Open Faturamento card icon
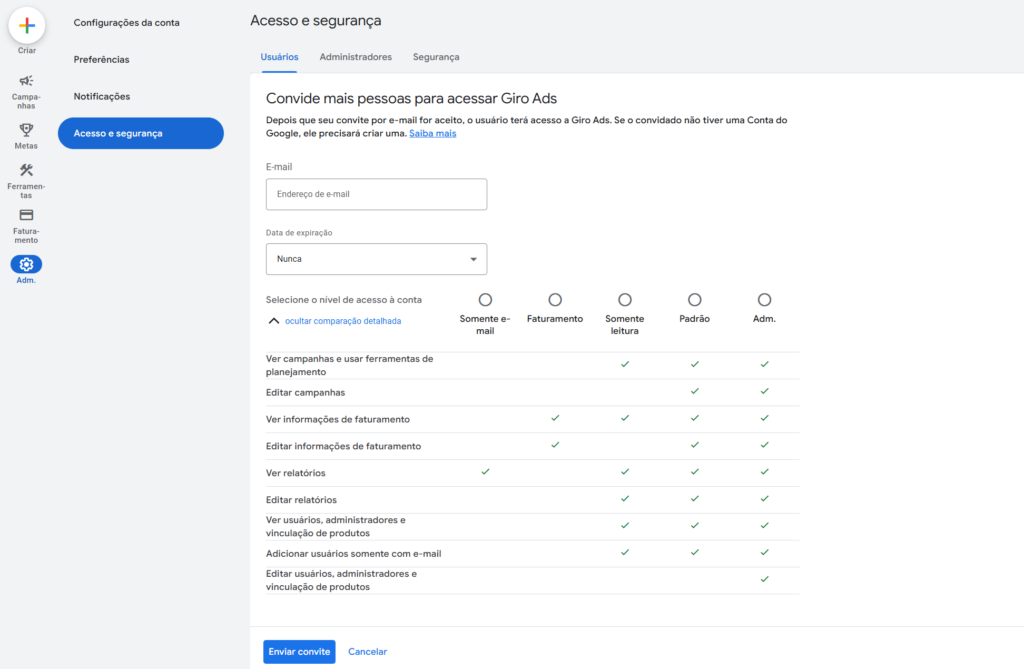The width and height of the screenshot is (1024, 669). [x=26, y=215]
